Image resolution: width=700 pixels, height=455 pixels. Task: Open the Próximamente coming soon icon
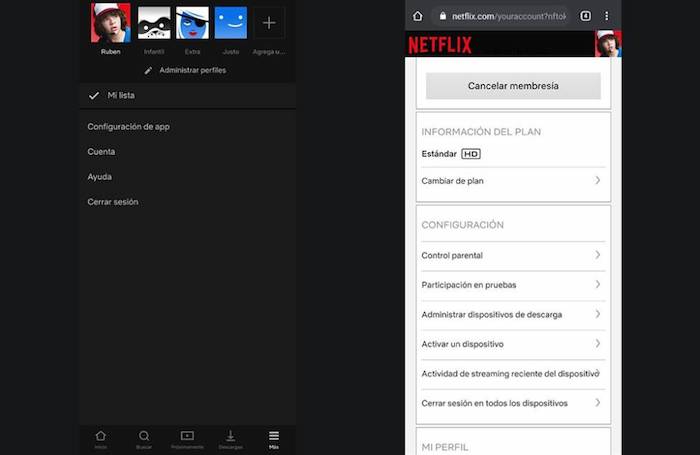187,437
